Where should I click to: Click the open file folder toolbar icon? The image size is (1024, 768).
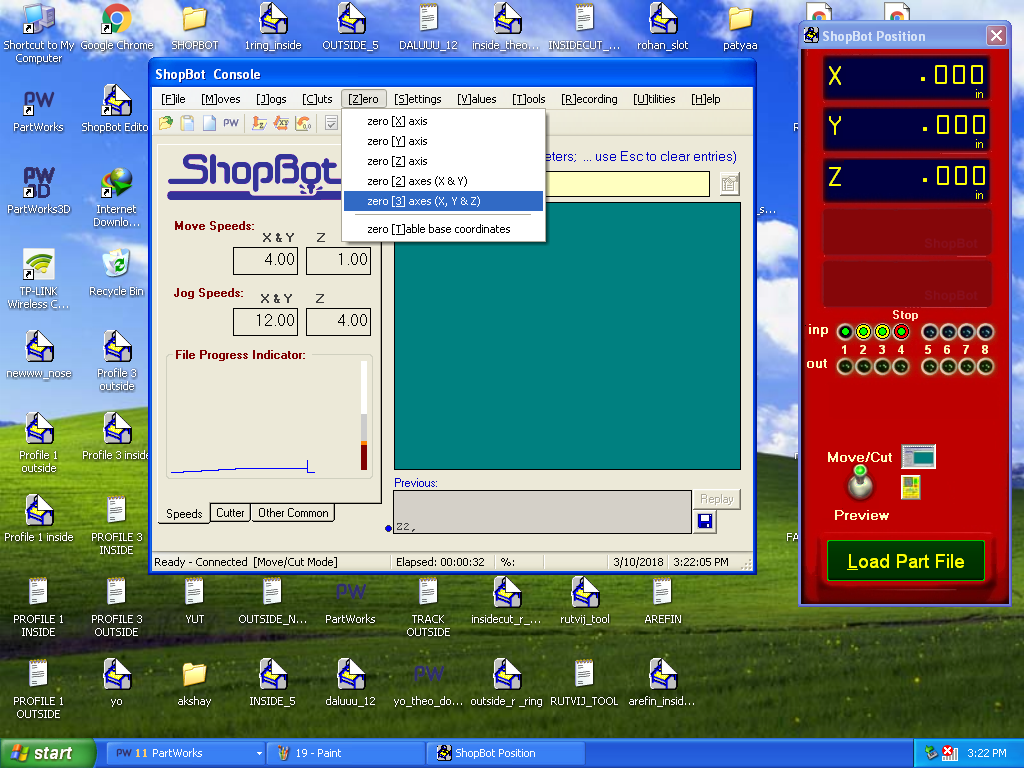tap(166, 123)
